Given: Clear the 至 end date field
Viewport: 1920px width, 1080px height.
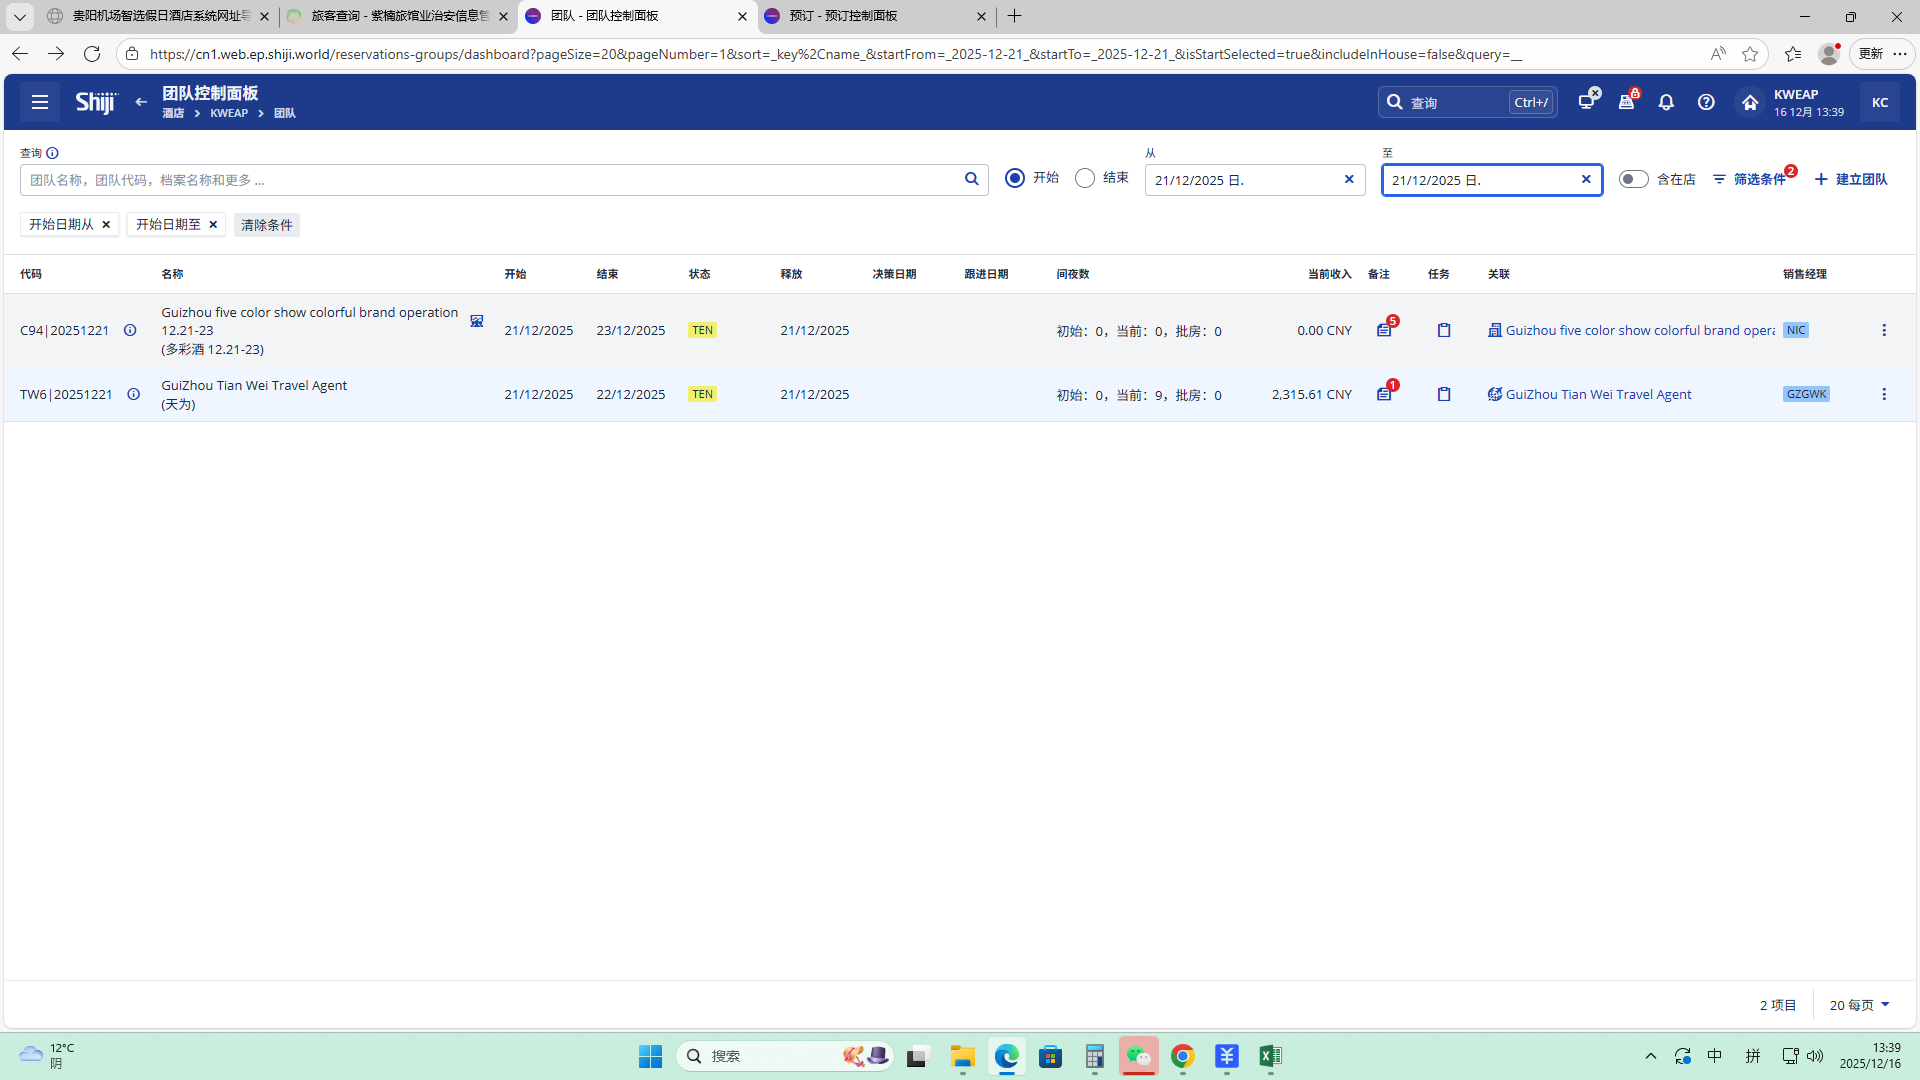Looking at the screenshot, I should (x=1586, y=179).
